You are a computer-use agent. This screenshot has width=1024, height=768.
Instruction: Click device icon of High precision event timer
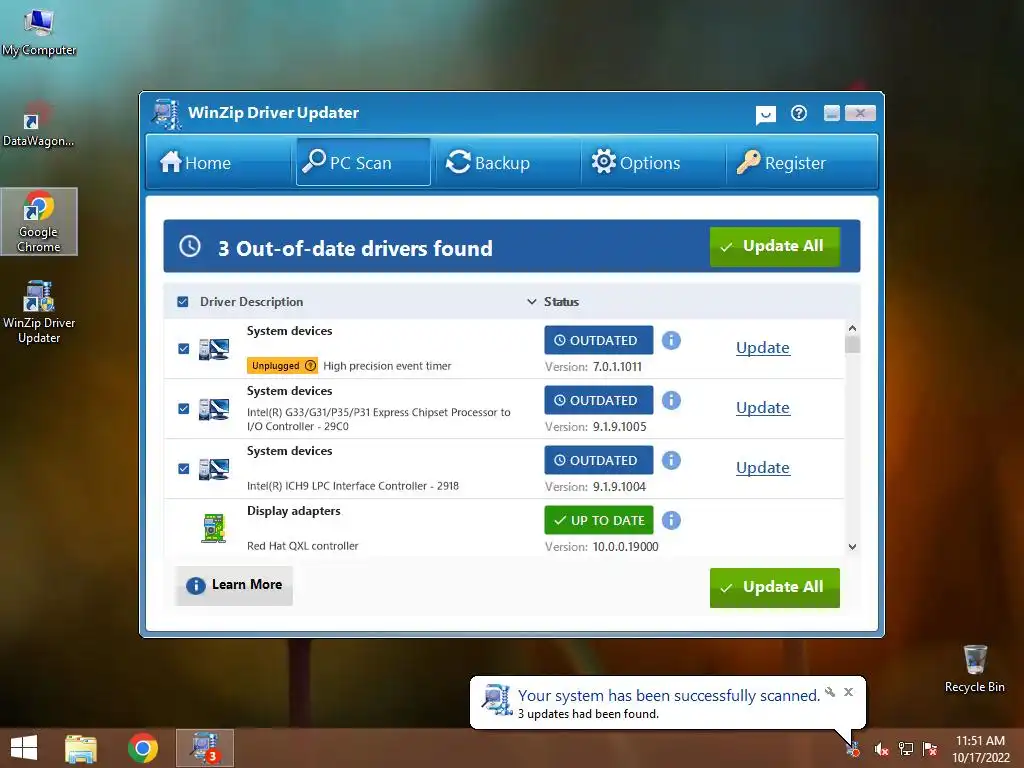(214, 349)
